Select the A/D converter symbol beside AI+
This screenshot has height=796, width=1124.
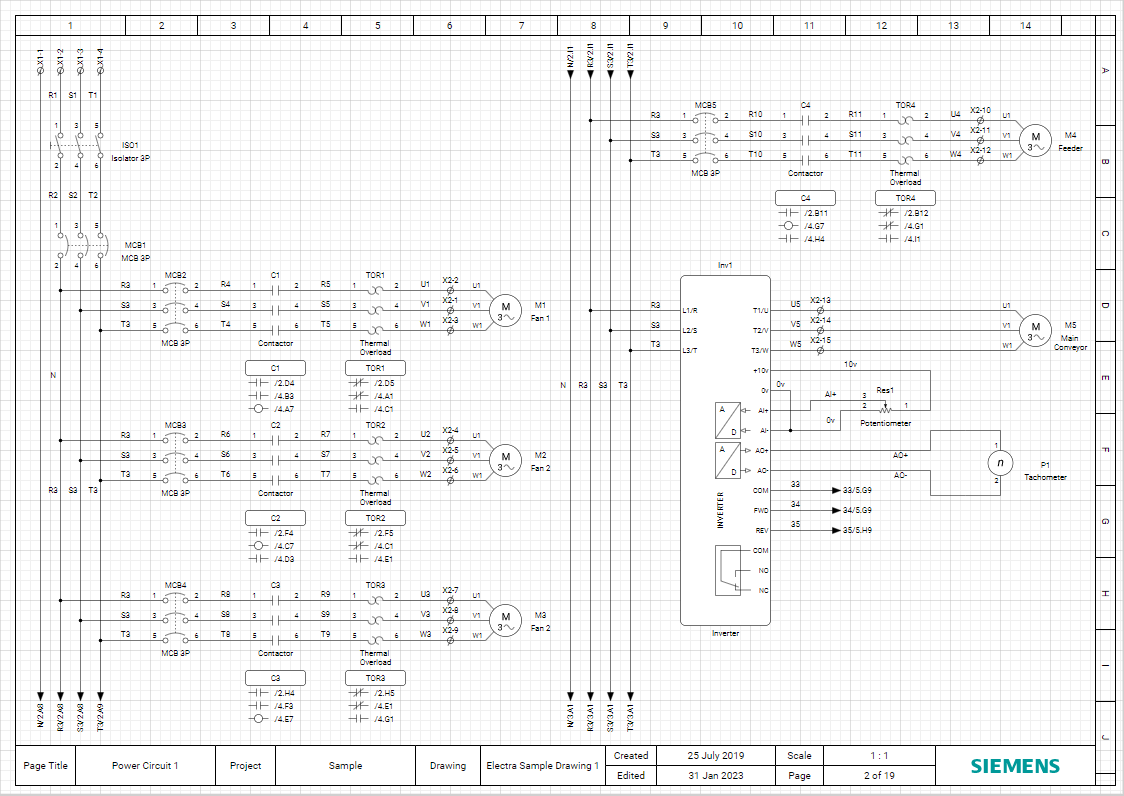coord(728,421)
